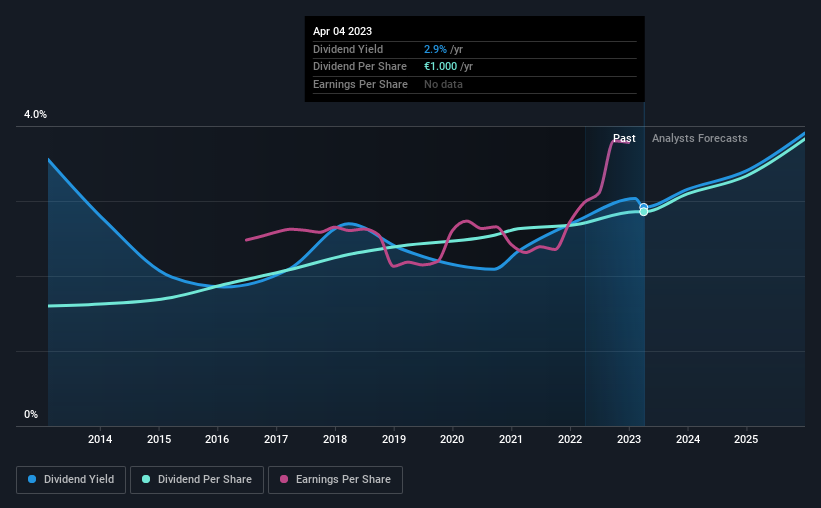Click the 2023 x-axis label
The image size is (821, 508).
[629, 439]
